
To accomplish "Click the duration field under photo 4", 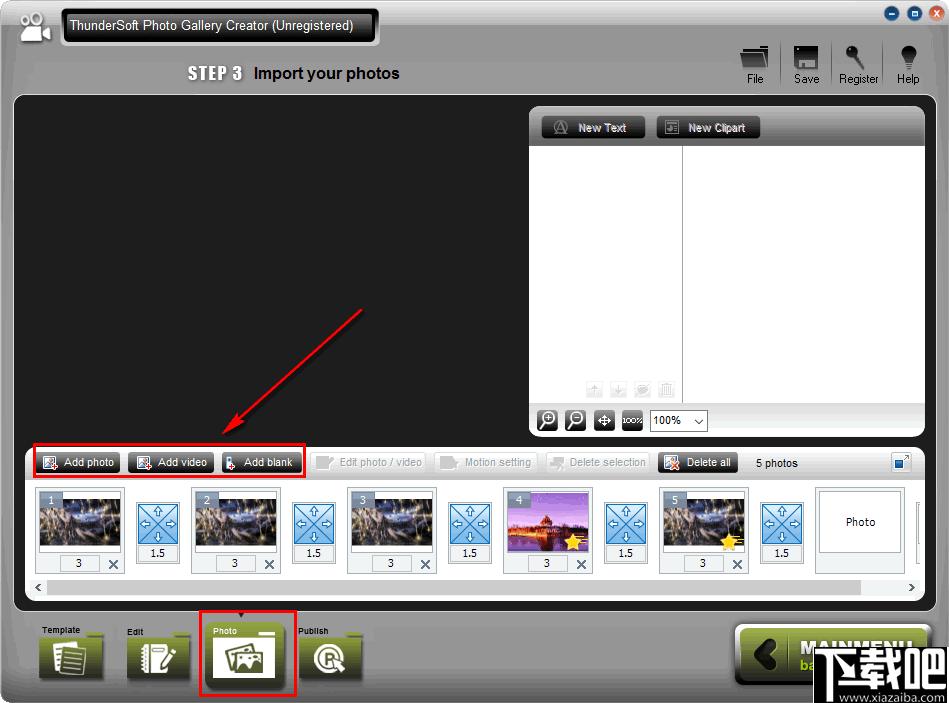I will click(x=547, y=563).
